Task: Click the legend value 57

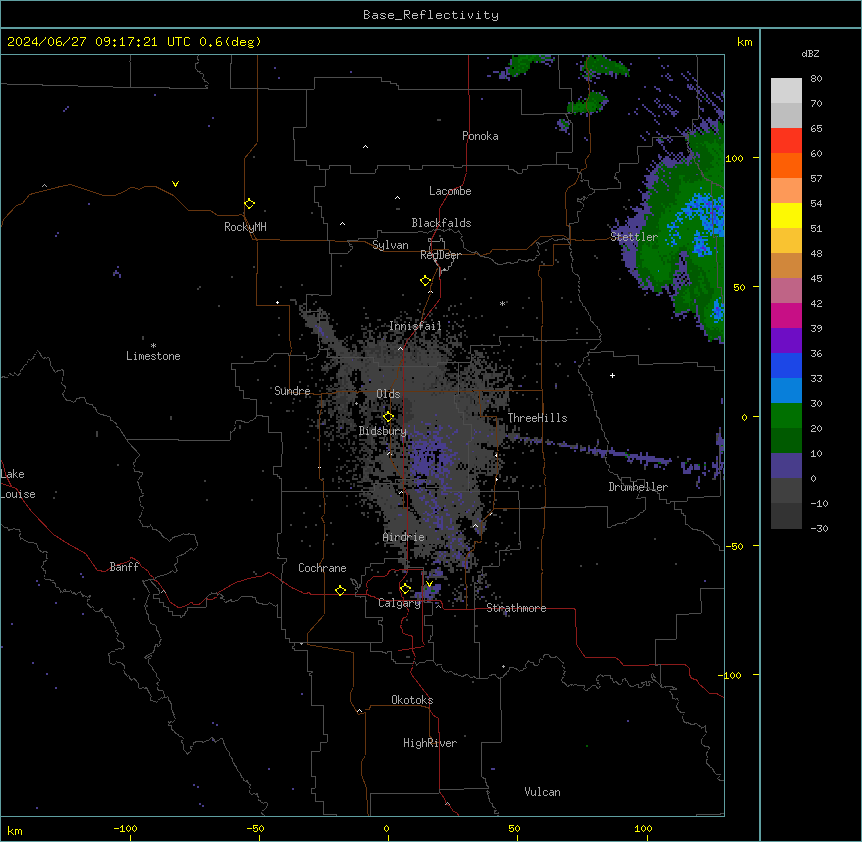Action: [x=816, y=179]
